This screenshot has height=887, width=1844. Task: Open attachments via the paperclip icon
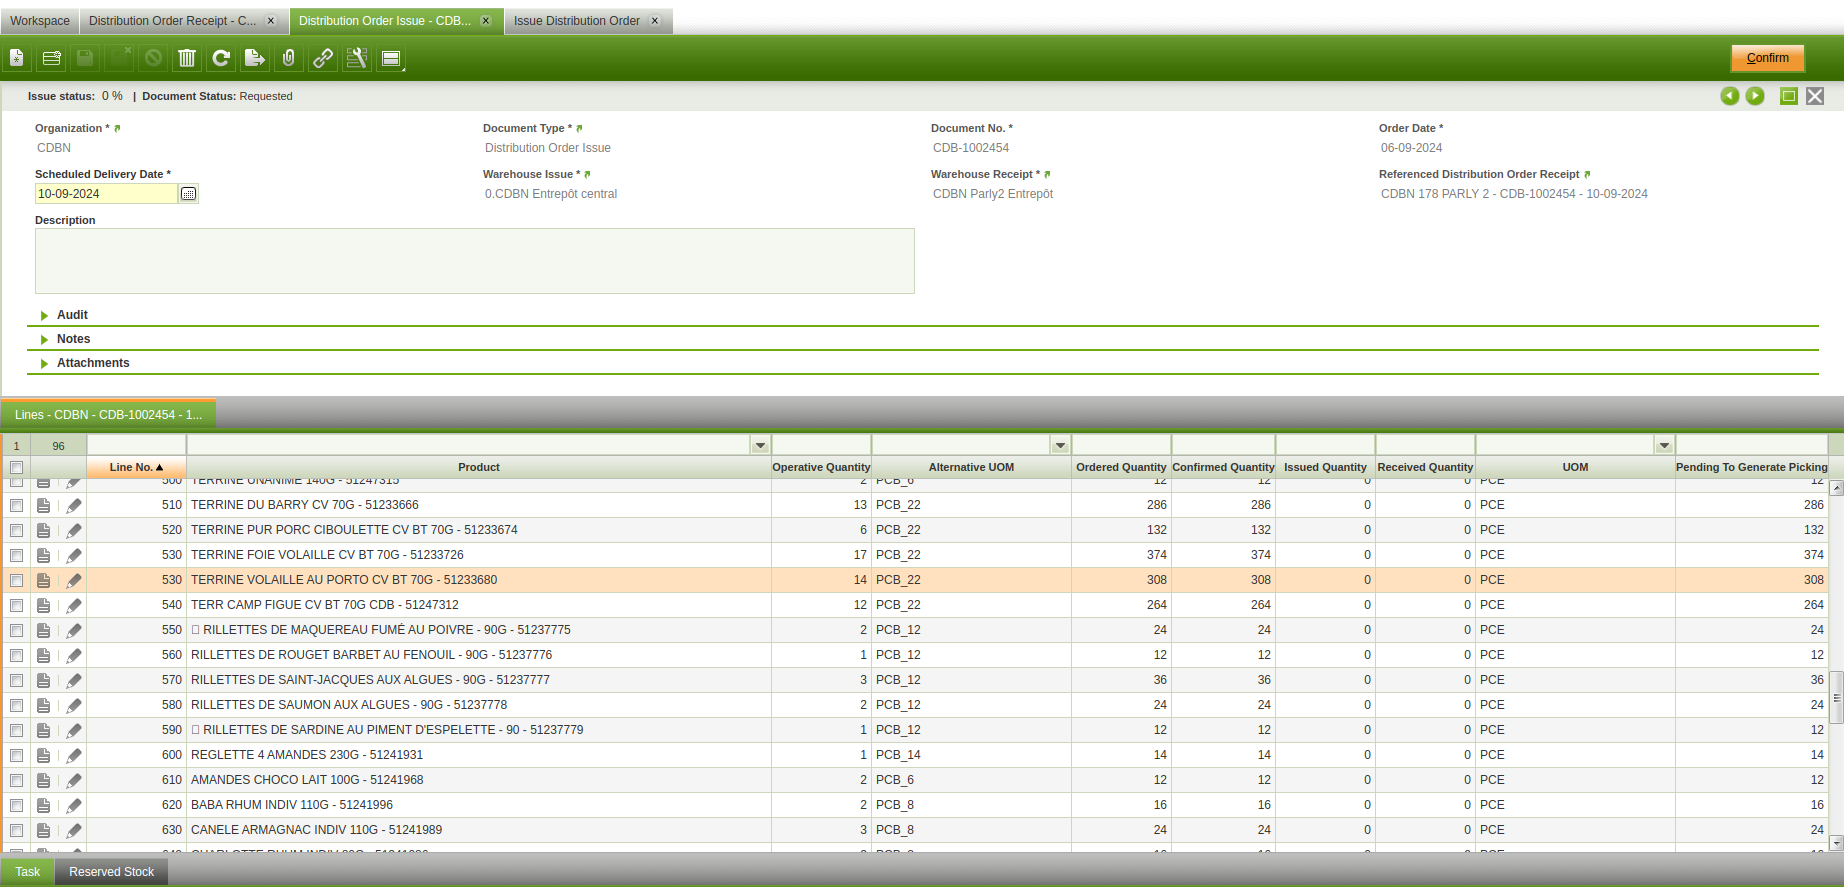click(289, 59)
